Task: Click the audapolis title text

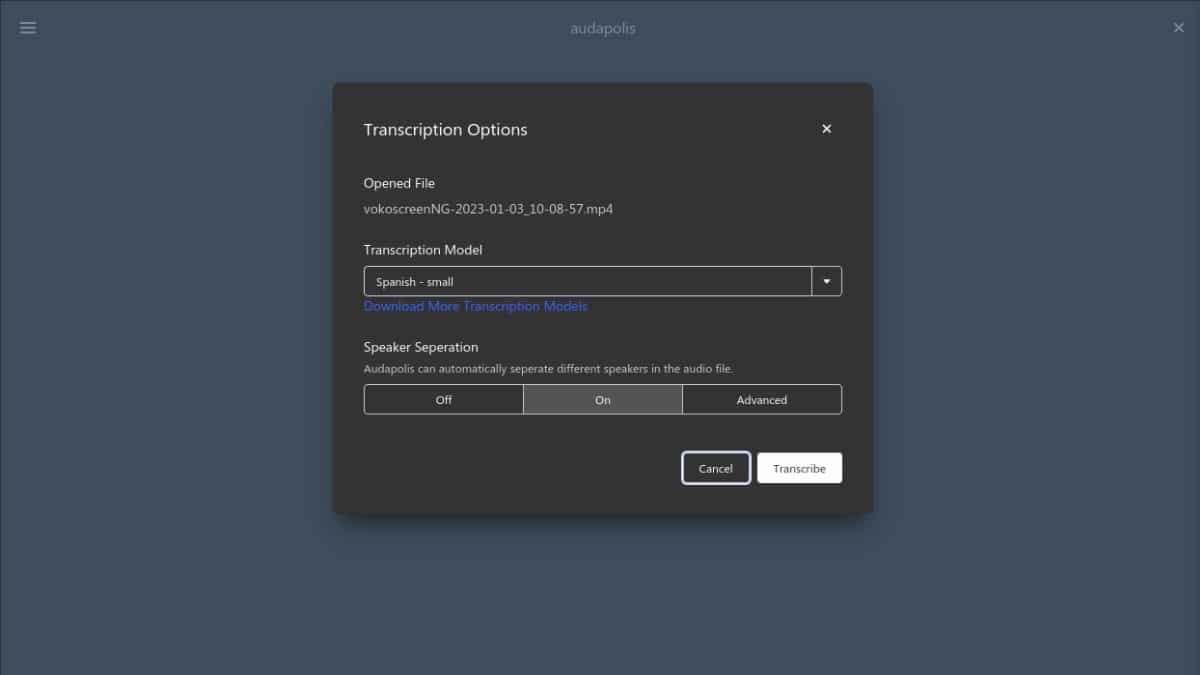Action: (x=602, y=28)
